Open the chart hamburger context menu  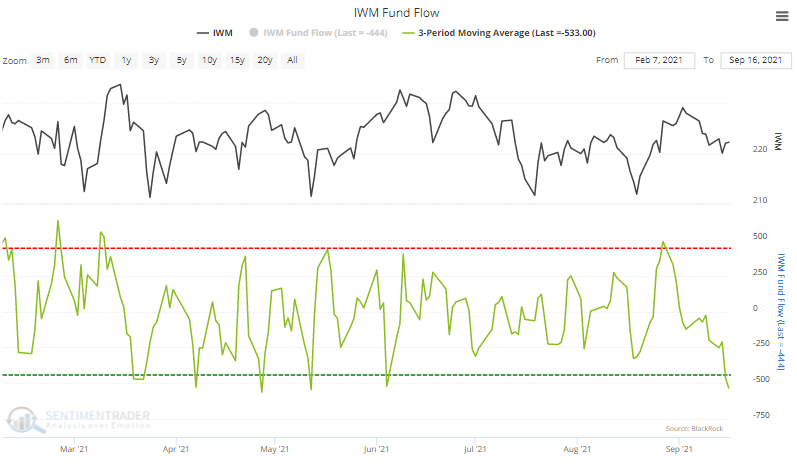(780, 15)
